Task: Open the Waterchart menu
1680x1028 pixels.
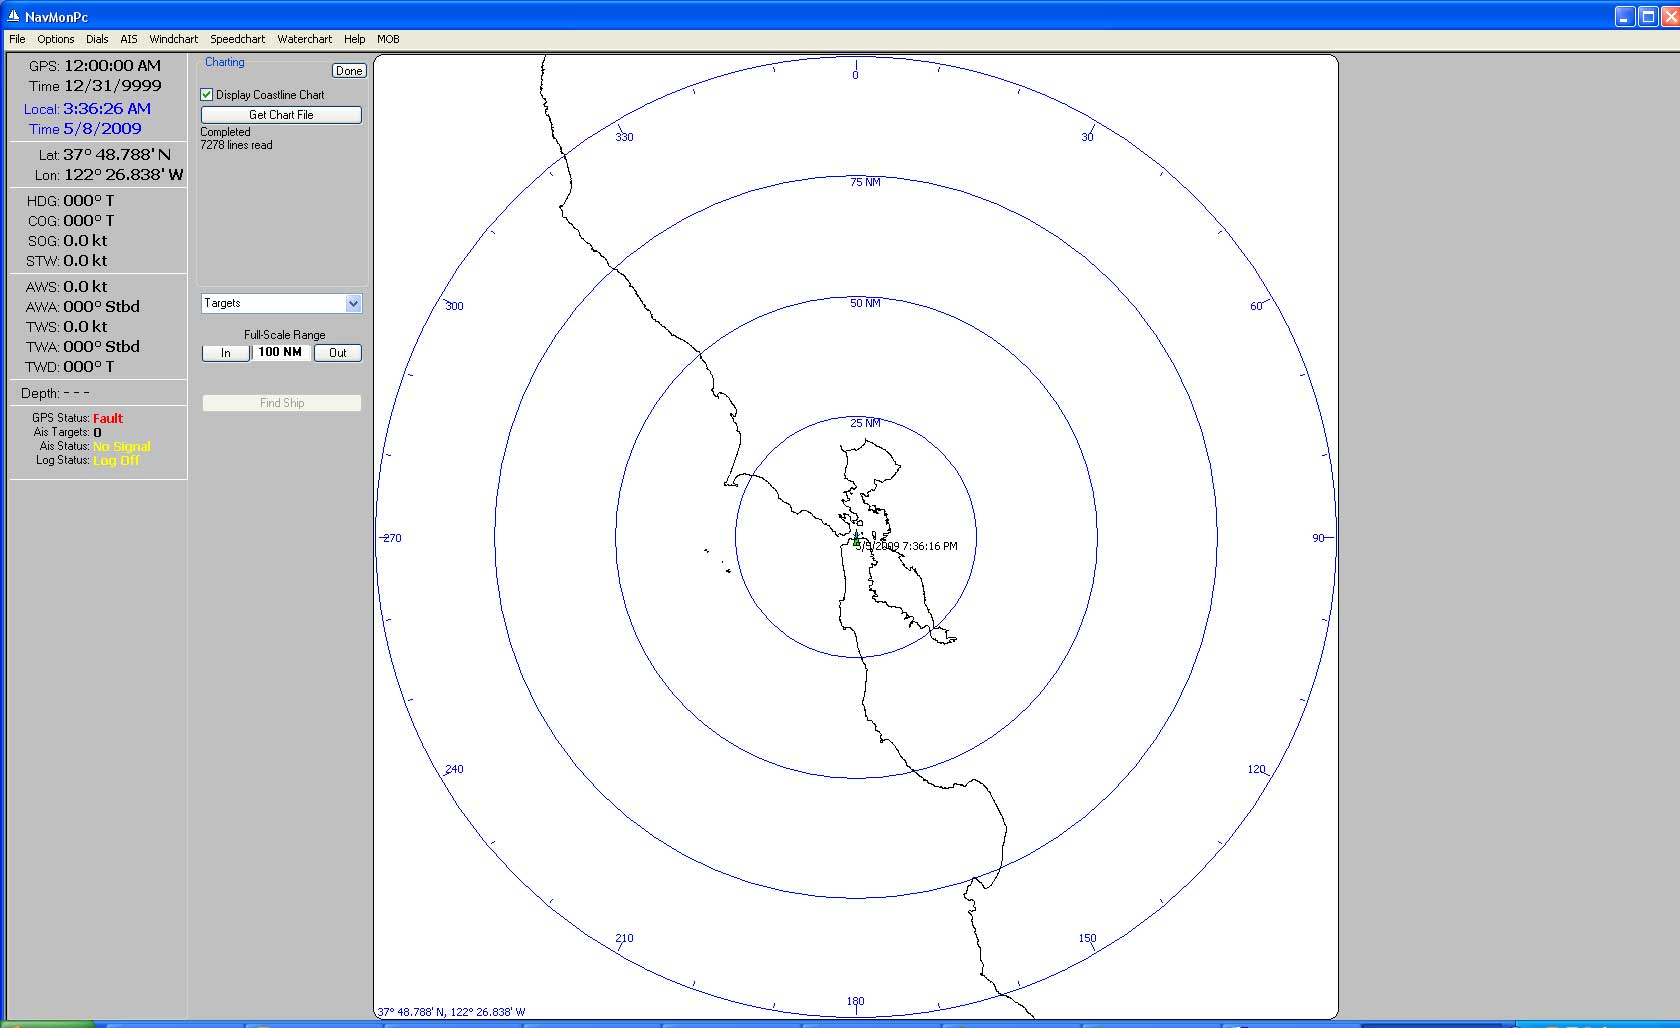Action: tap(304, 39)
